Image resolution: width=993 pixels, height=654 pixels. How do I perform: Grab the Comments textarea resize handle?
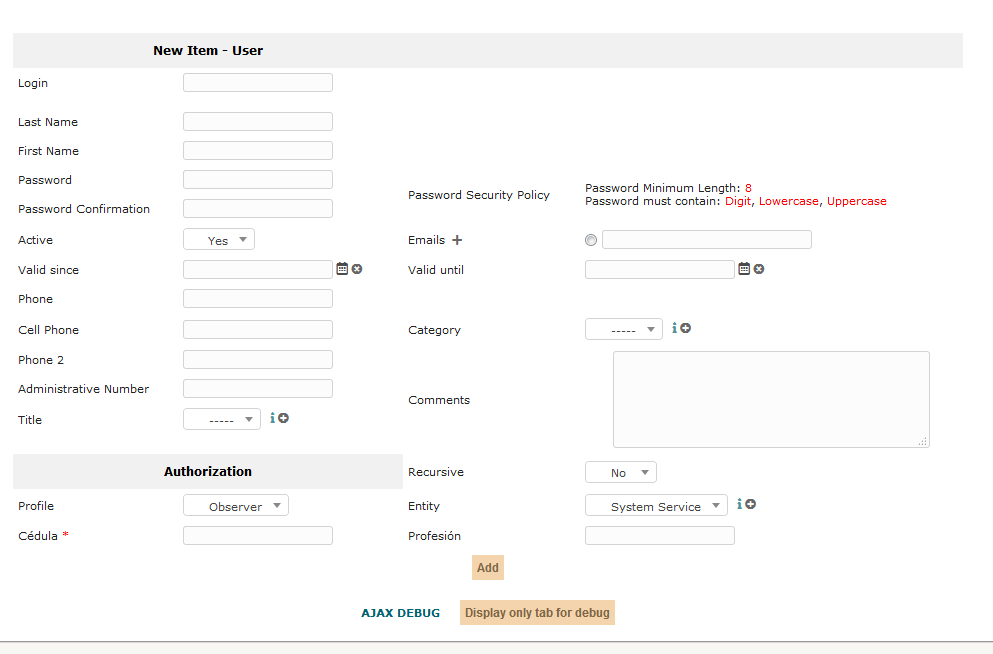click(x=923, y=441)
